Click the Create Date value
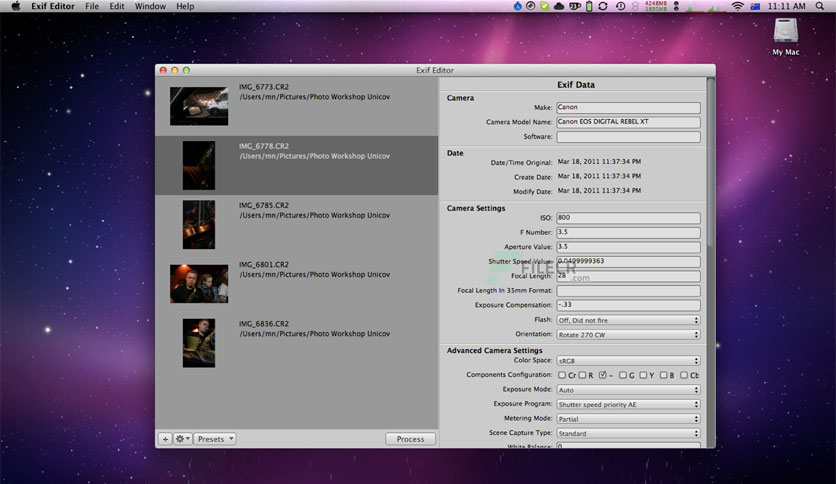 pos(599,176)
